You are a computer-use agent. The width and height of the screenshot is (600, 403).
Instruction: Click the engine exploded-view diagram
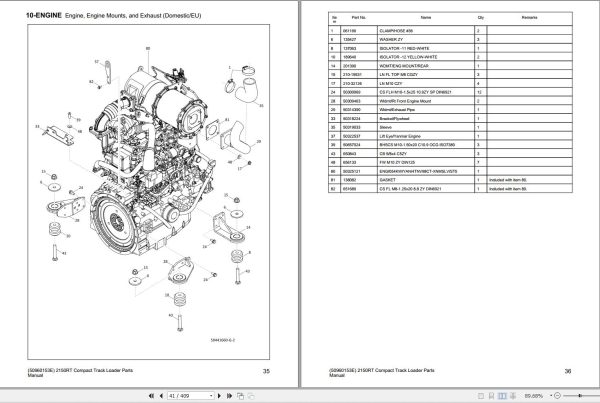tap(148, 192)
